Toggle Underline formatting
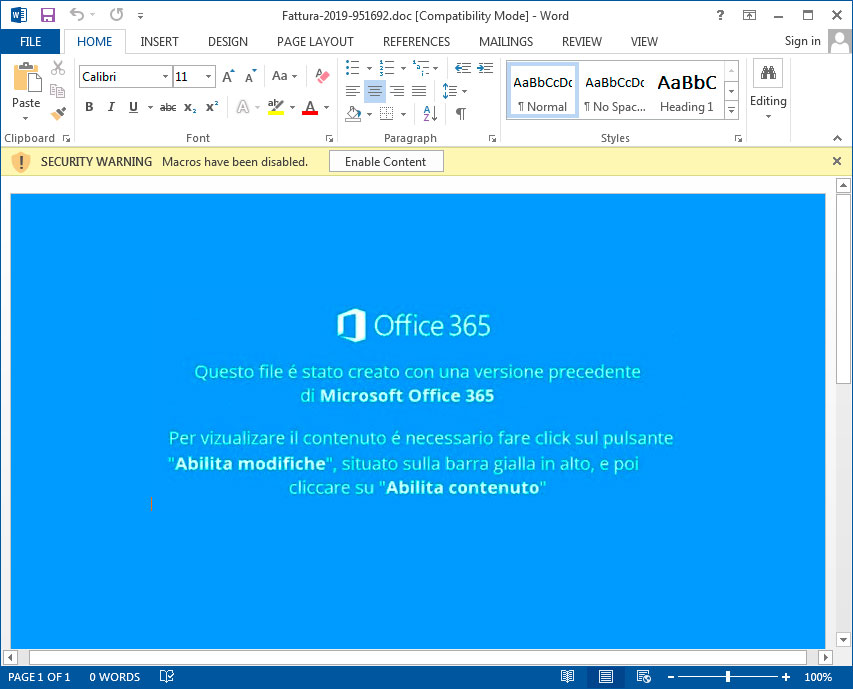This screenshot has width=853, height=689. point(133,107)
